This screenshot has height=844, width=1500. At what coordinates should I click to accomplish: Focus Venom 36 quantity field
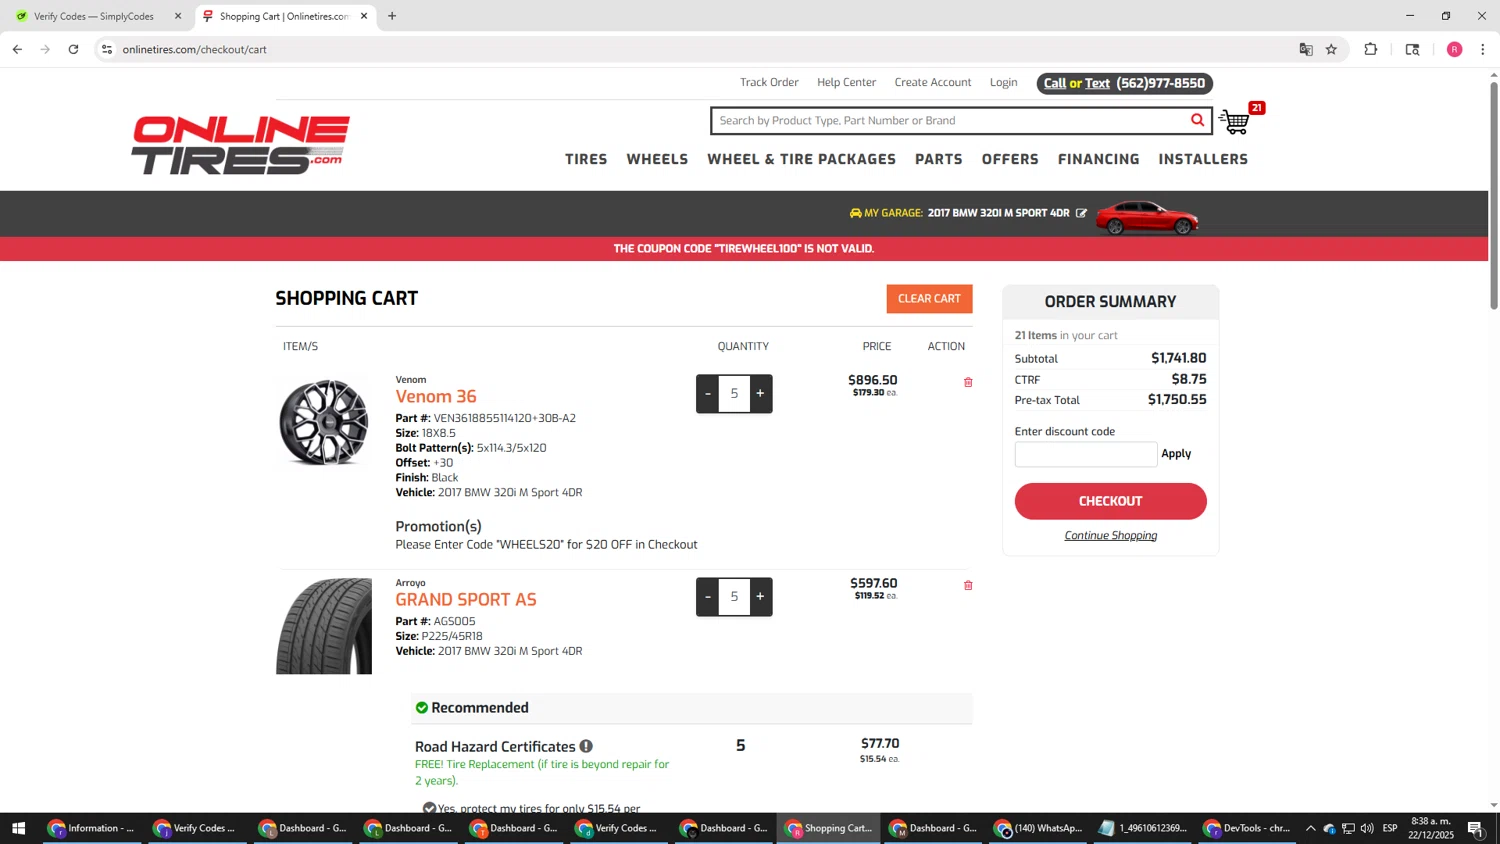pos(734,393)
